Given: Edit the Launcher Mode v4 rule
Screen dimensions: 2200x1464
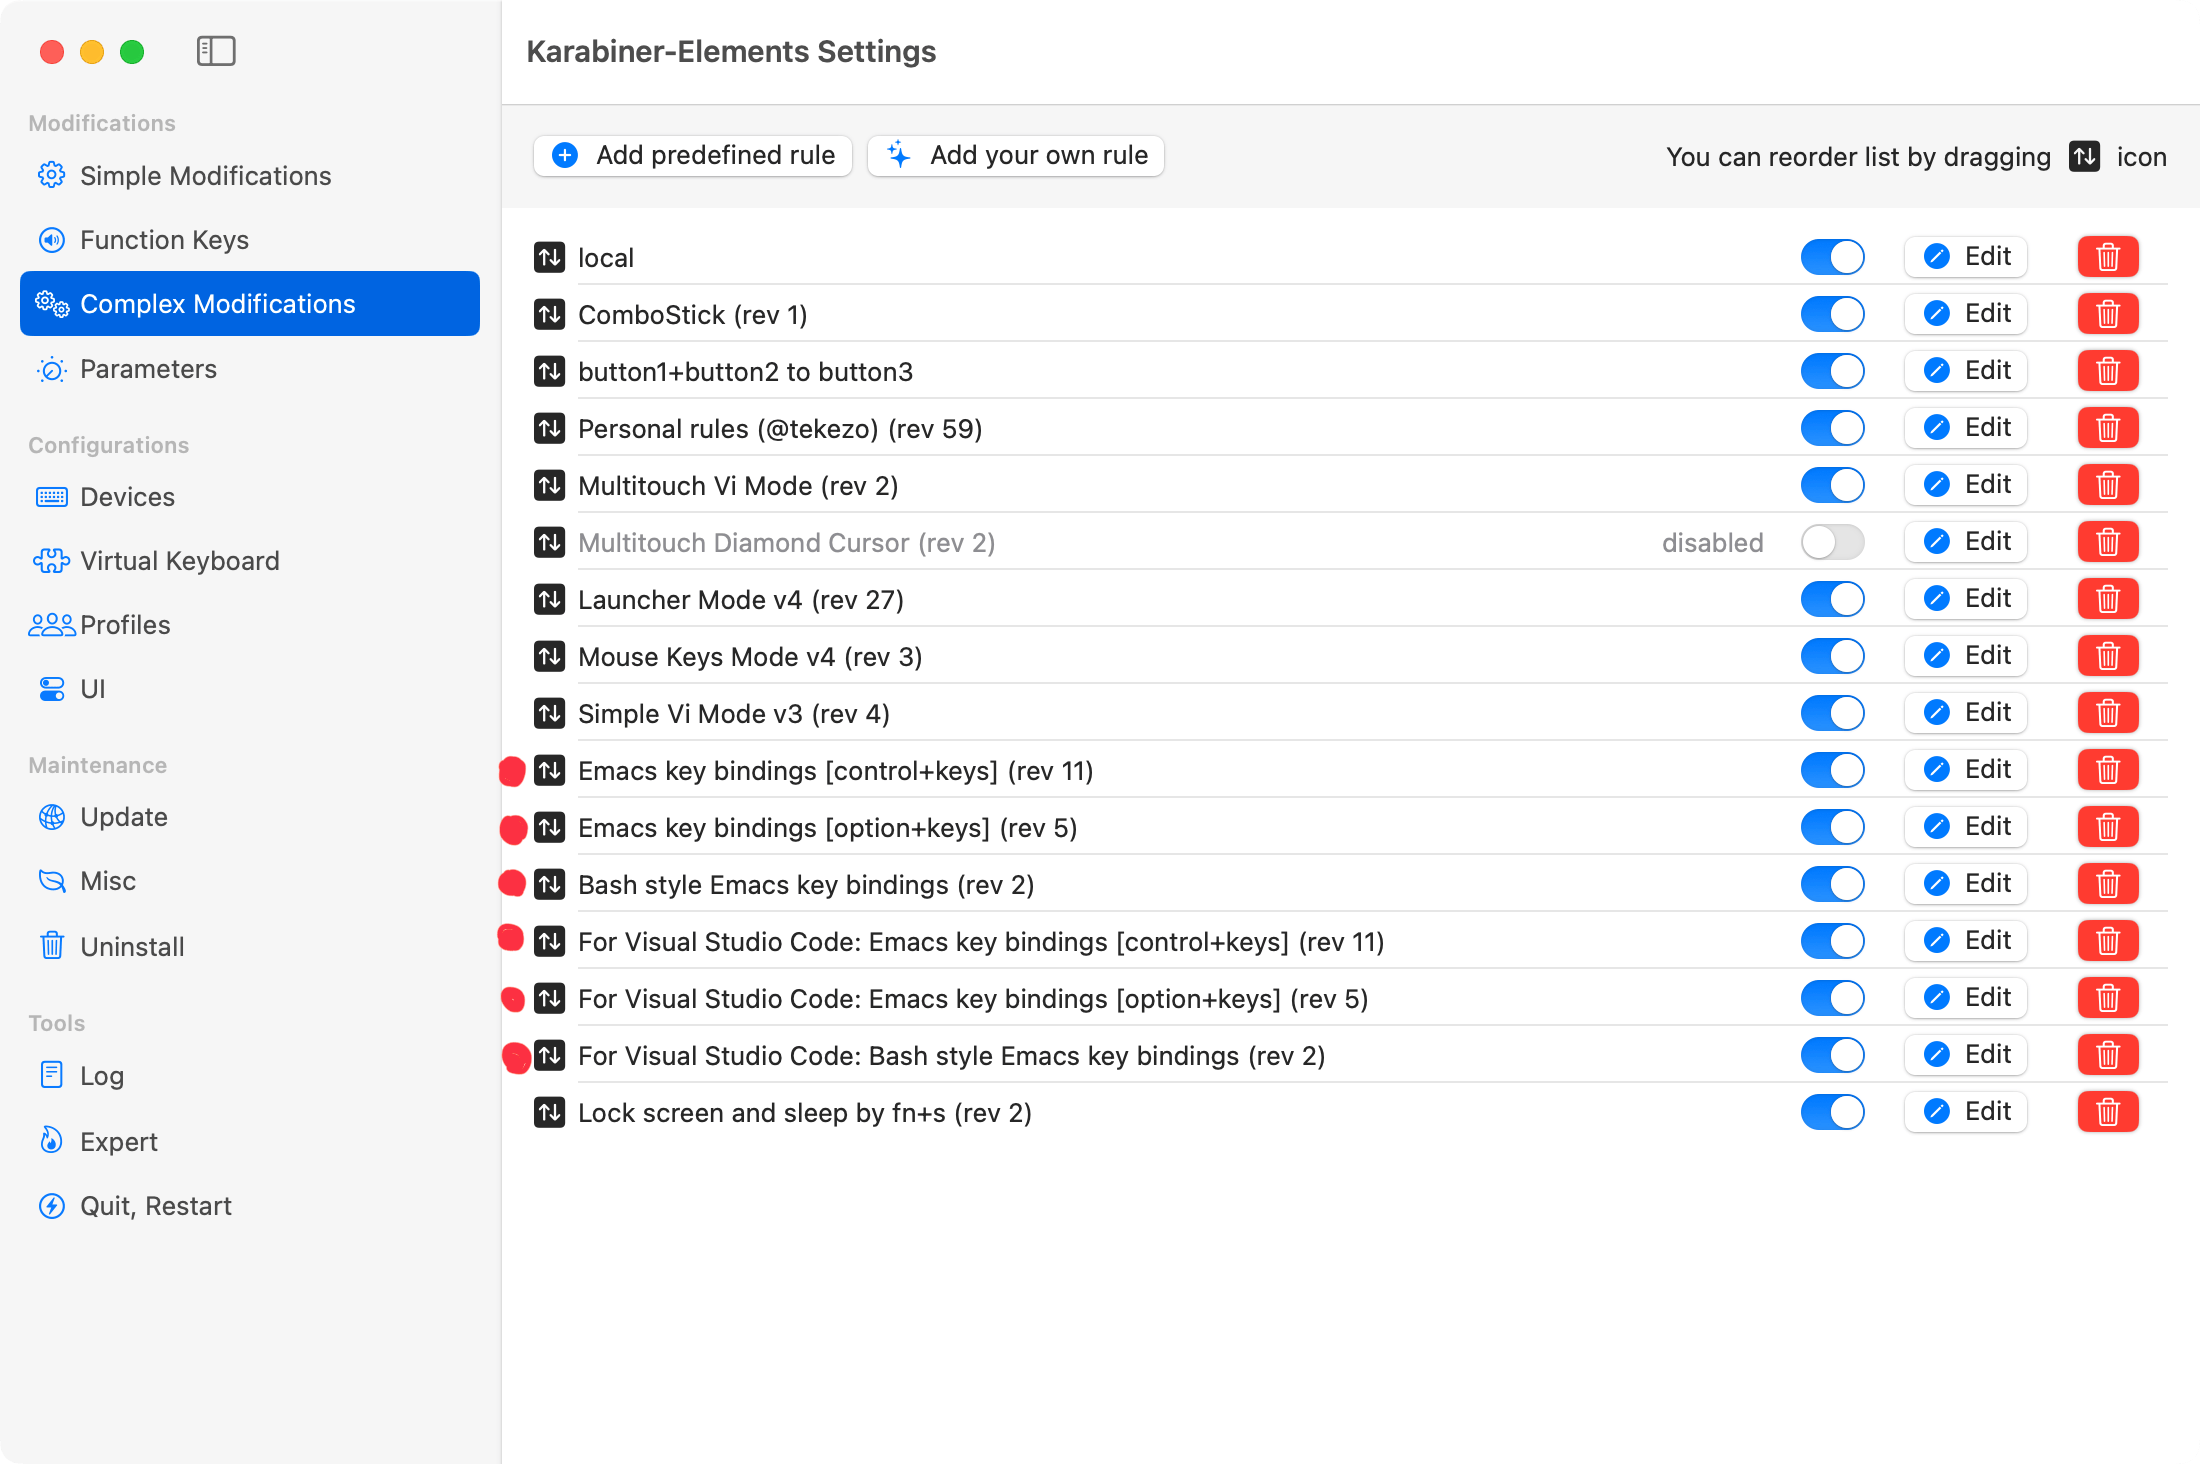Looking at the screenshot, I should coord(1966,599).
